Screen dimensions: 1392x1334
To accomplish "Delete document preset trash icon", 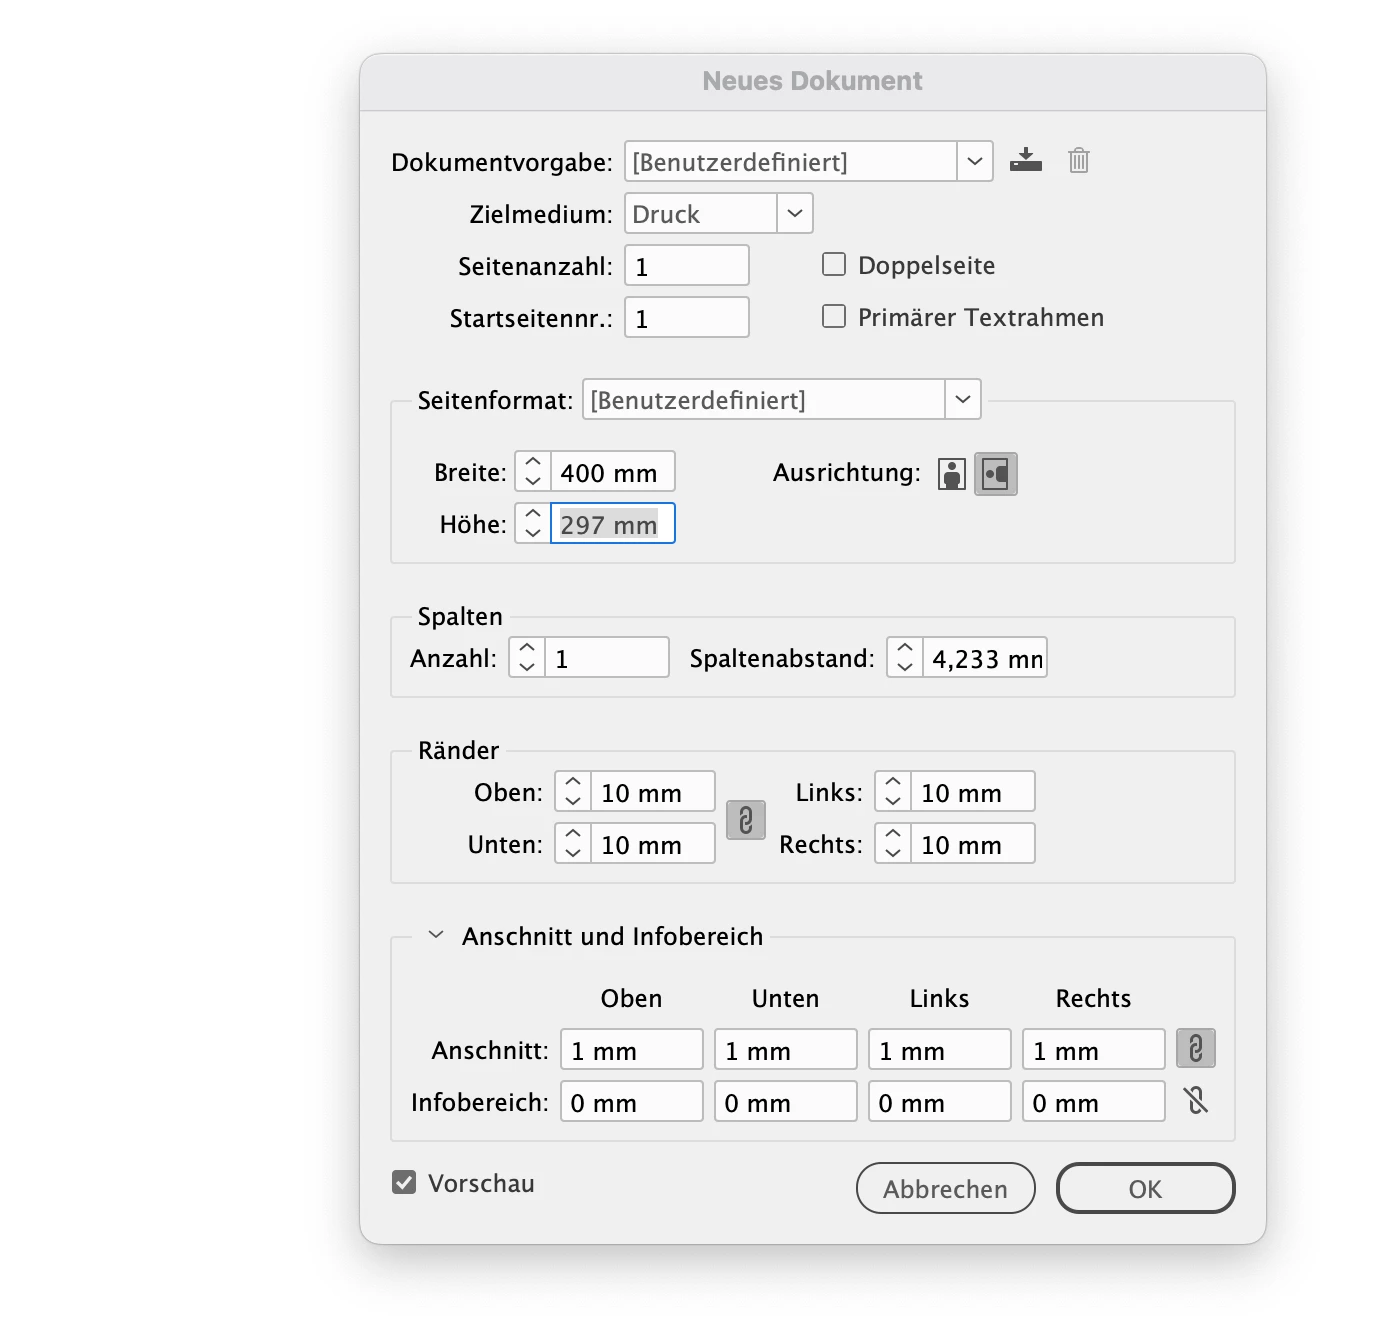I will (1078, 160).
